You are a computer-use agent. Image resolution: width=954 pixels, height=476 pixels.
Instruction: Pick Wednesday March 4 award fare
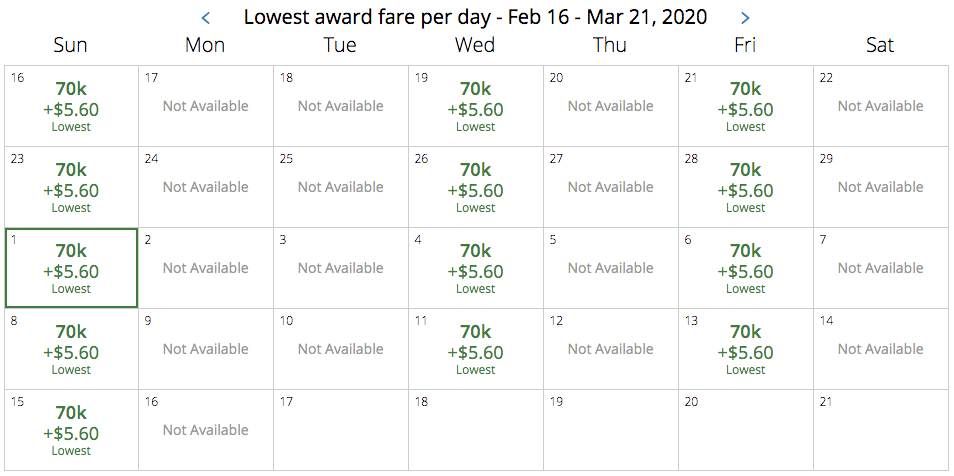[475, 268]
